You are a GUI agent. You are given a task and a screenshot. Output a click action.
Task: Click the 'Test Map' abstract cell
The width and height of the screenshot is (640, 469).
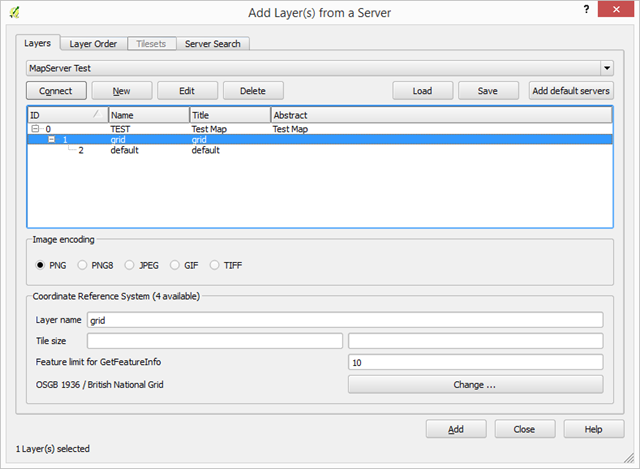click(290, 129)
